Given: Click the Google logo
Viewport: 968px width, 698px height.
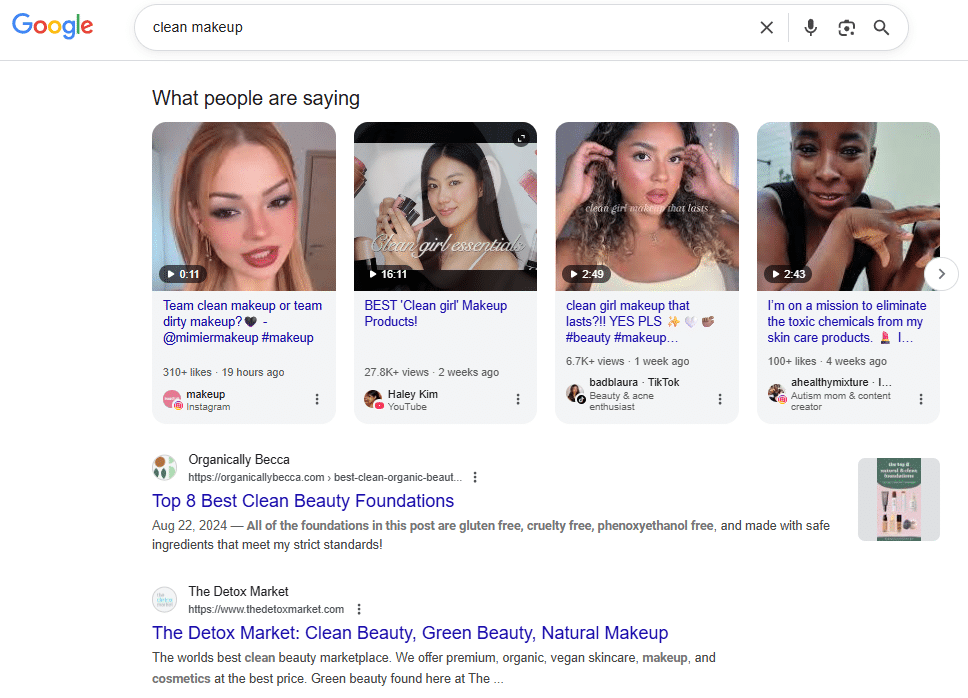Looking at the screenshot, I should (x=52, y=27).
